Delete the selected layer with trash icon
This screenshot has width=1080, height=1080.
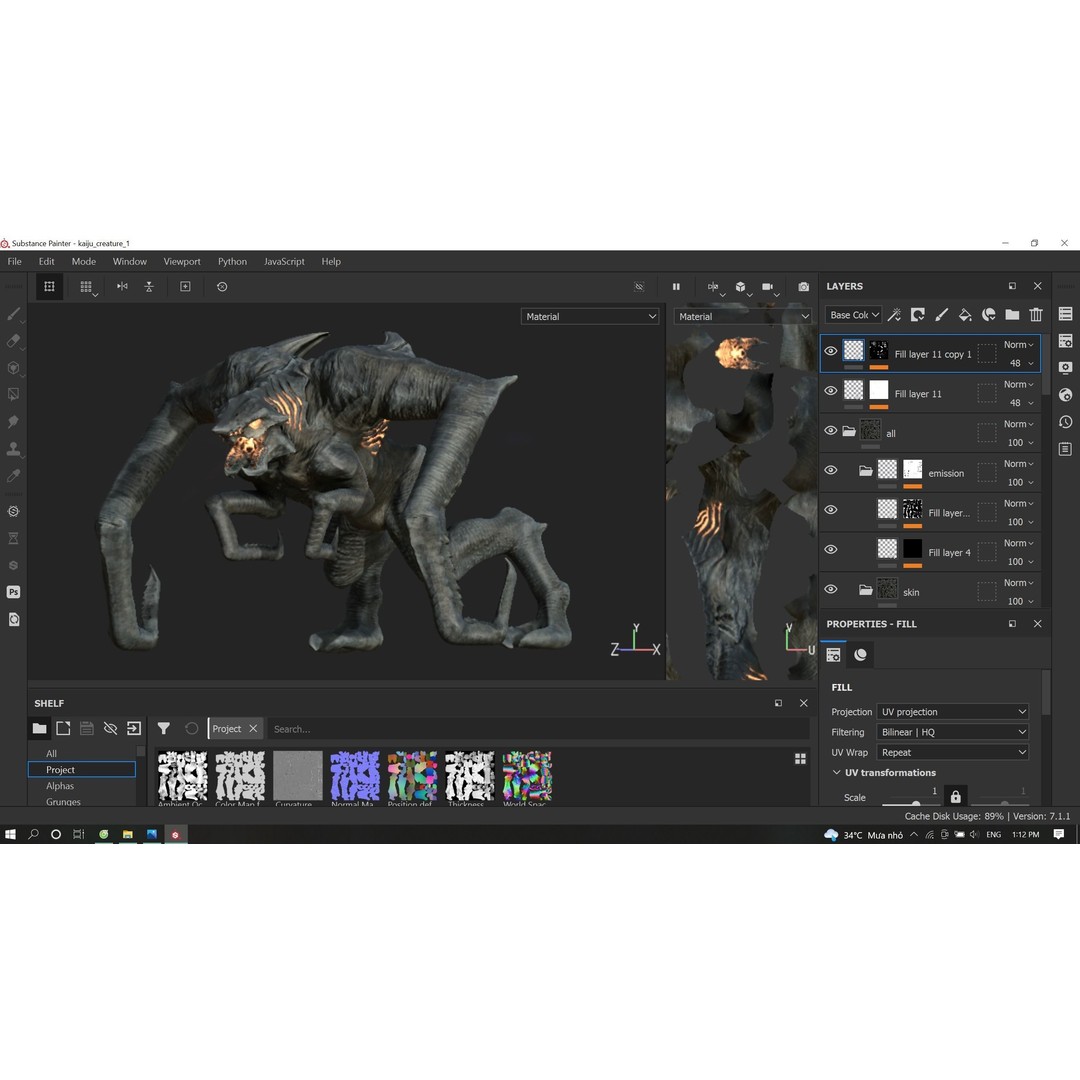tap(1036, 315)
